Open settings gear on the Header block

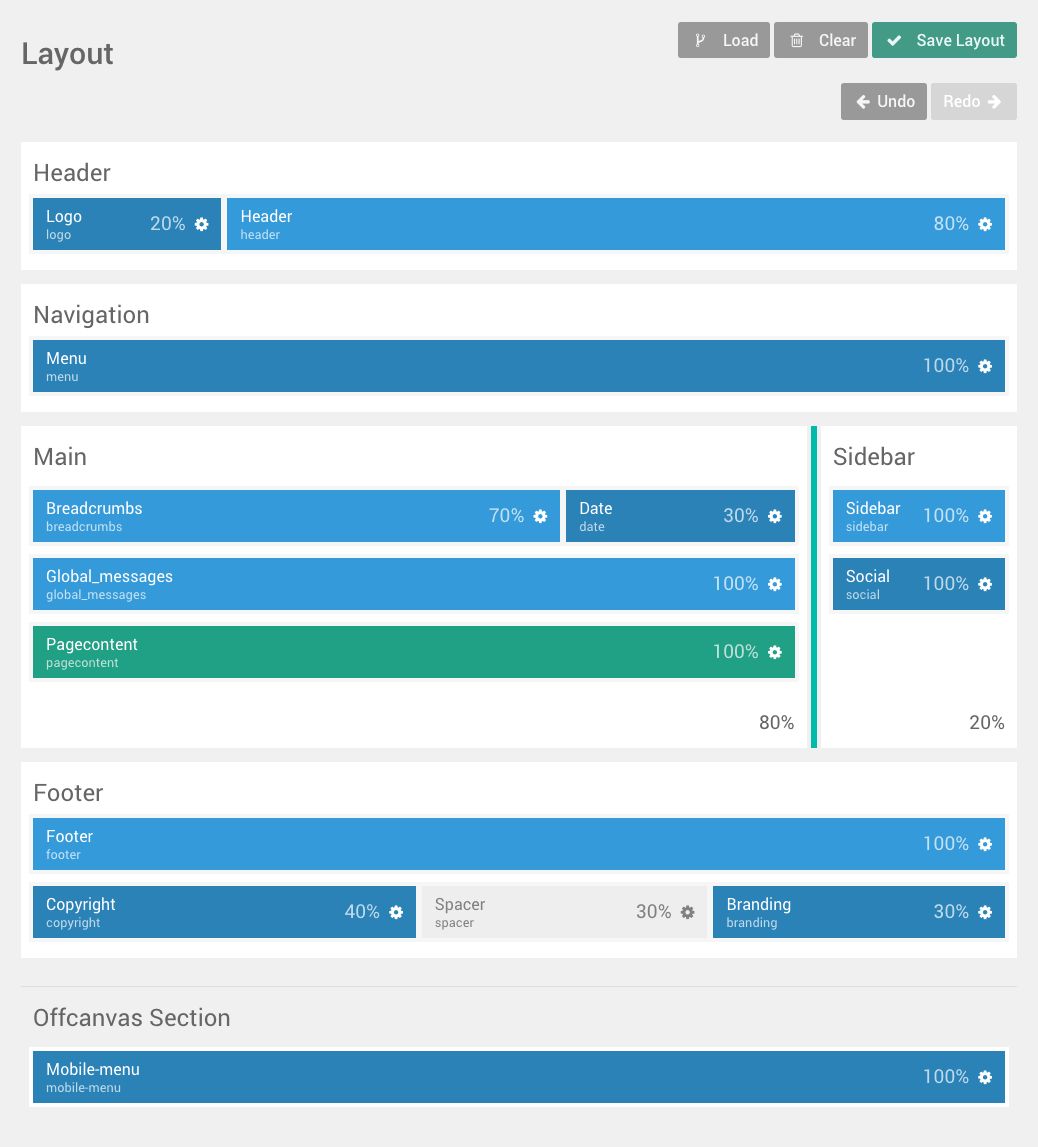pyautogui.click(x=983, y=224)
